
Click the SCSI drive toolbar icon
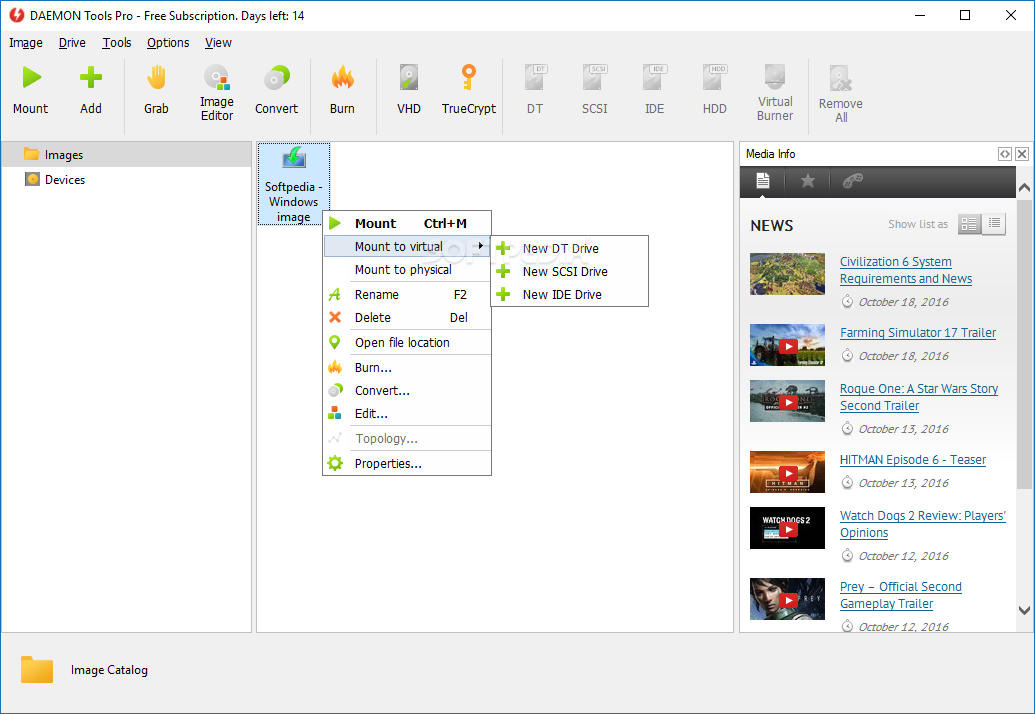pyautogui.click(x=595, y=90)
